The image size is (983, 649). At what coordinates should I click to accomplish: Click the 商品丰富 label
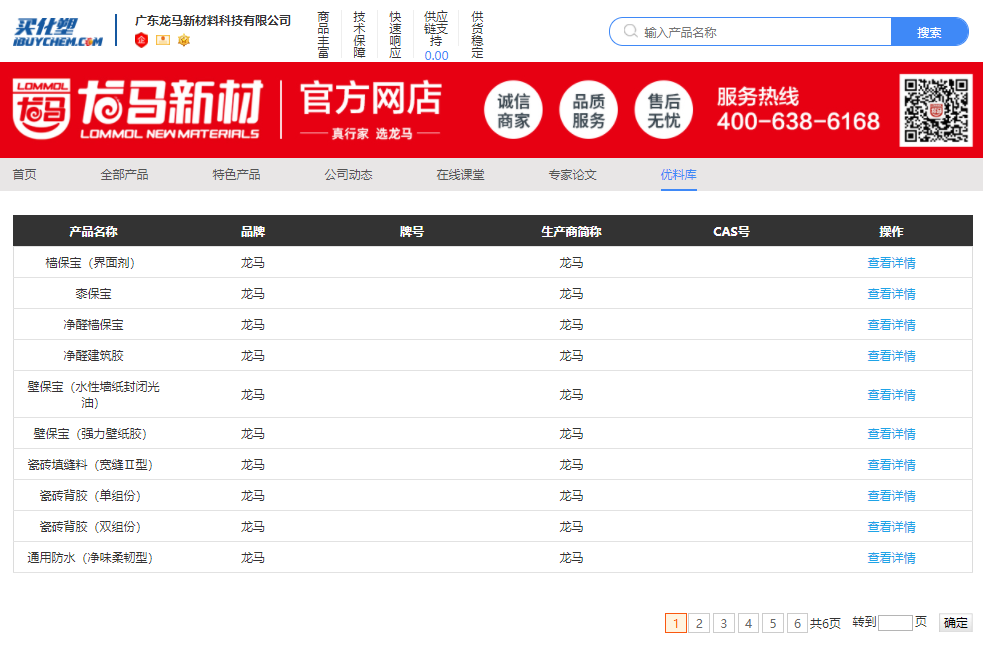click(323, 34)
